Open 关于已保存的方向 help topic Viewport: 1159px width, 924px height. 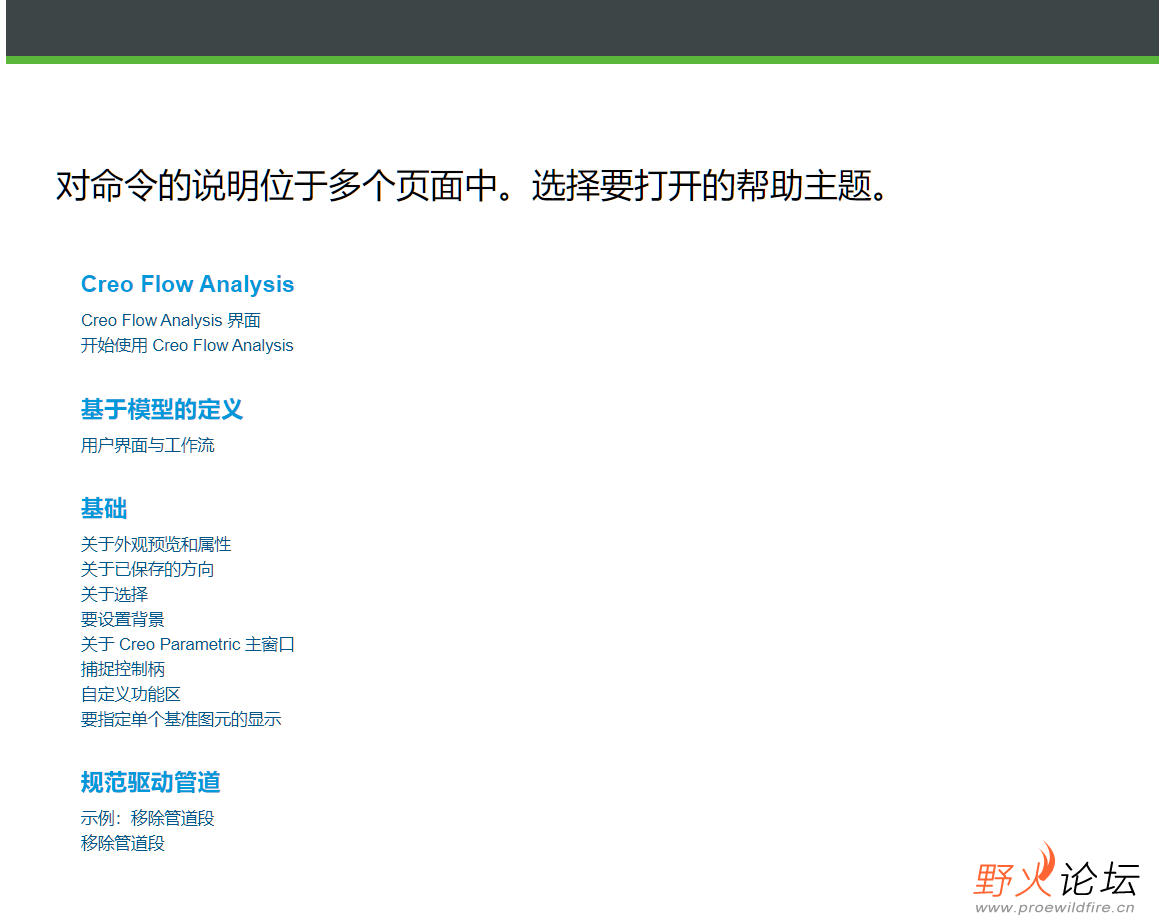pyautogui.click(x=148, y=569)
